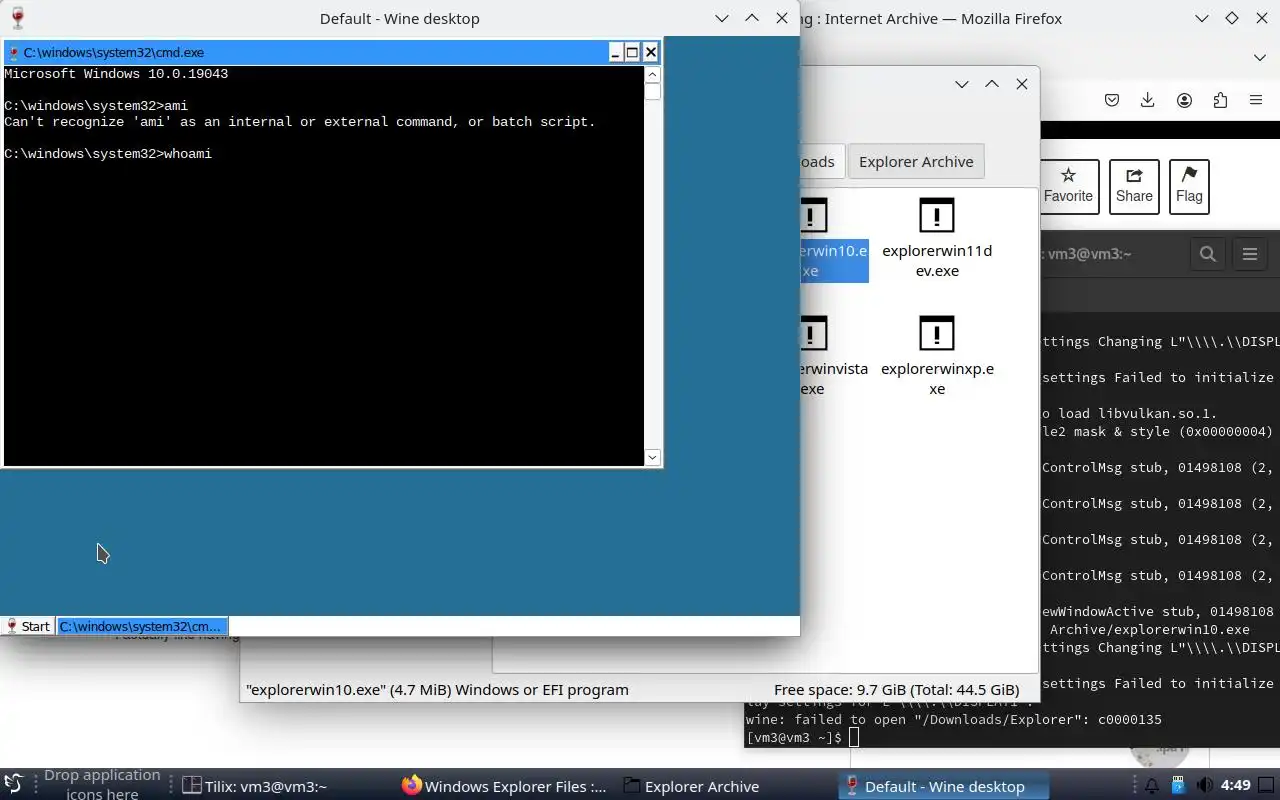Click the removable drive tray icon
Viewport: 1280px width, 800px height.
(1178, 786)
